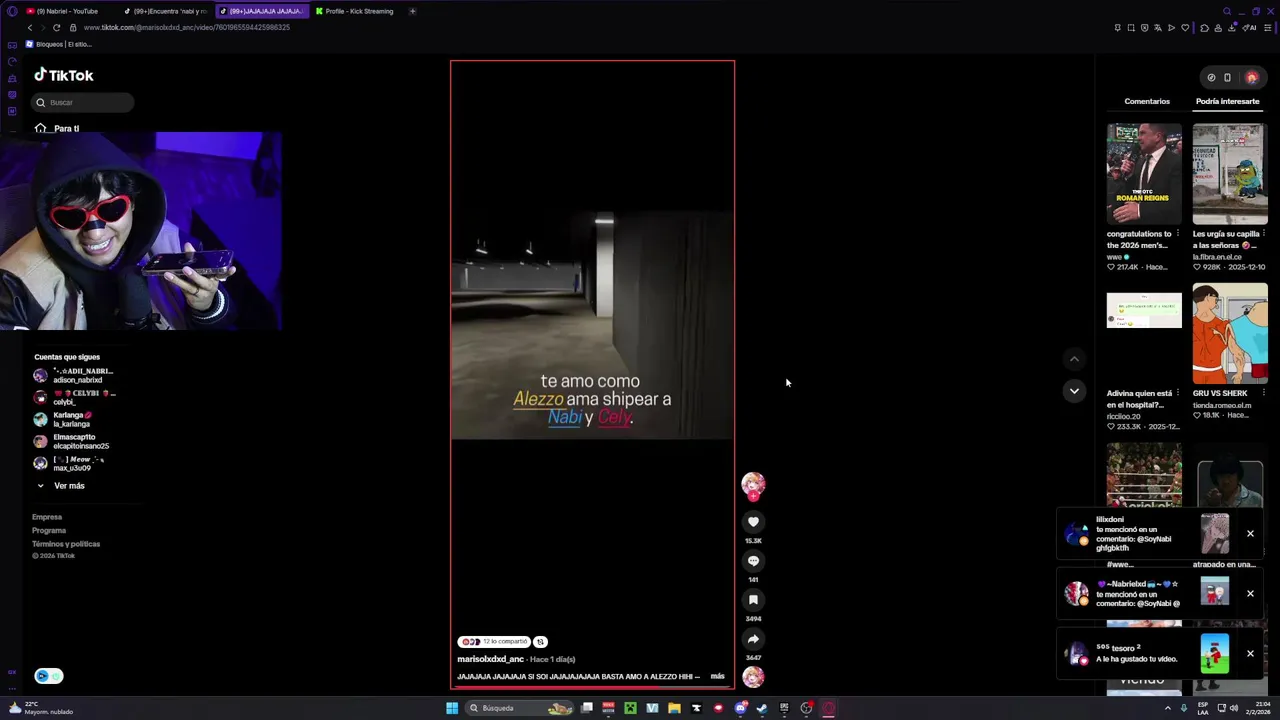Viewport: 1280px width, 720px height.
Task: Click Términos y políticas footer link
Action: click(x=66, y=544)
